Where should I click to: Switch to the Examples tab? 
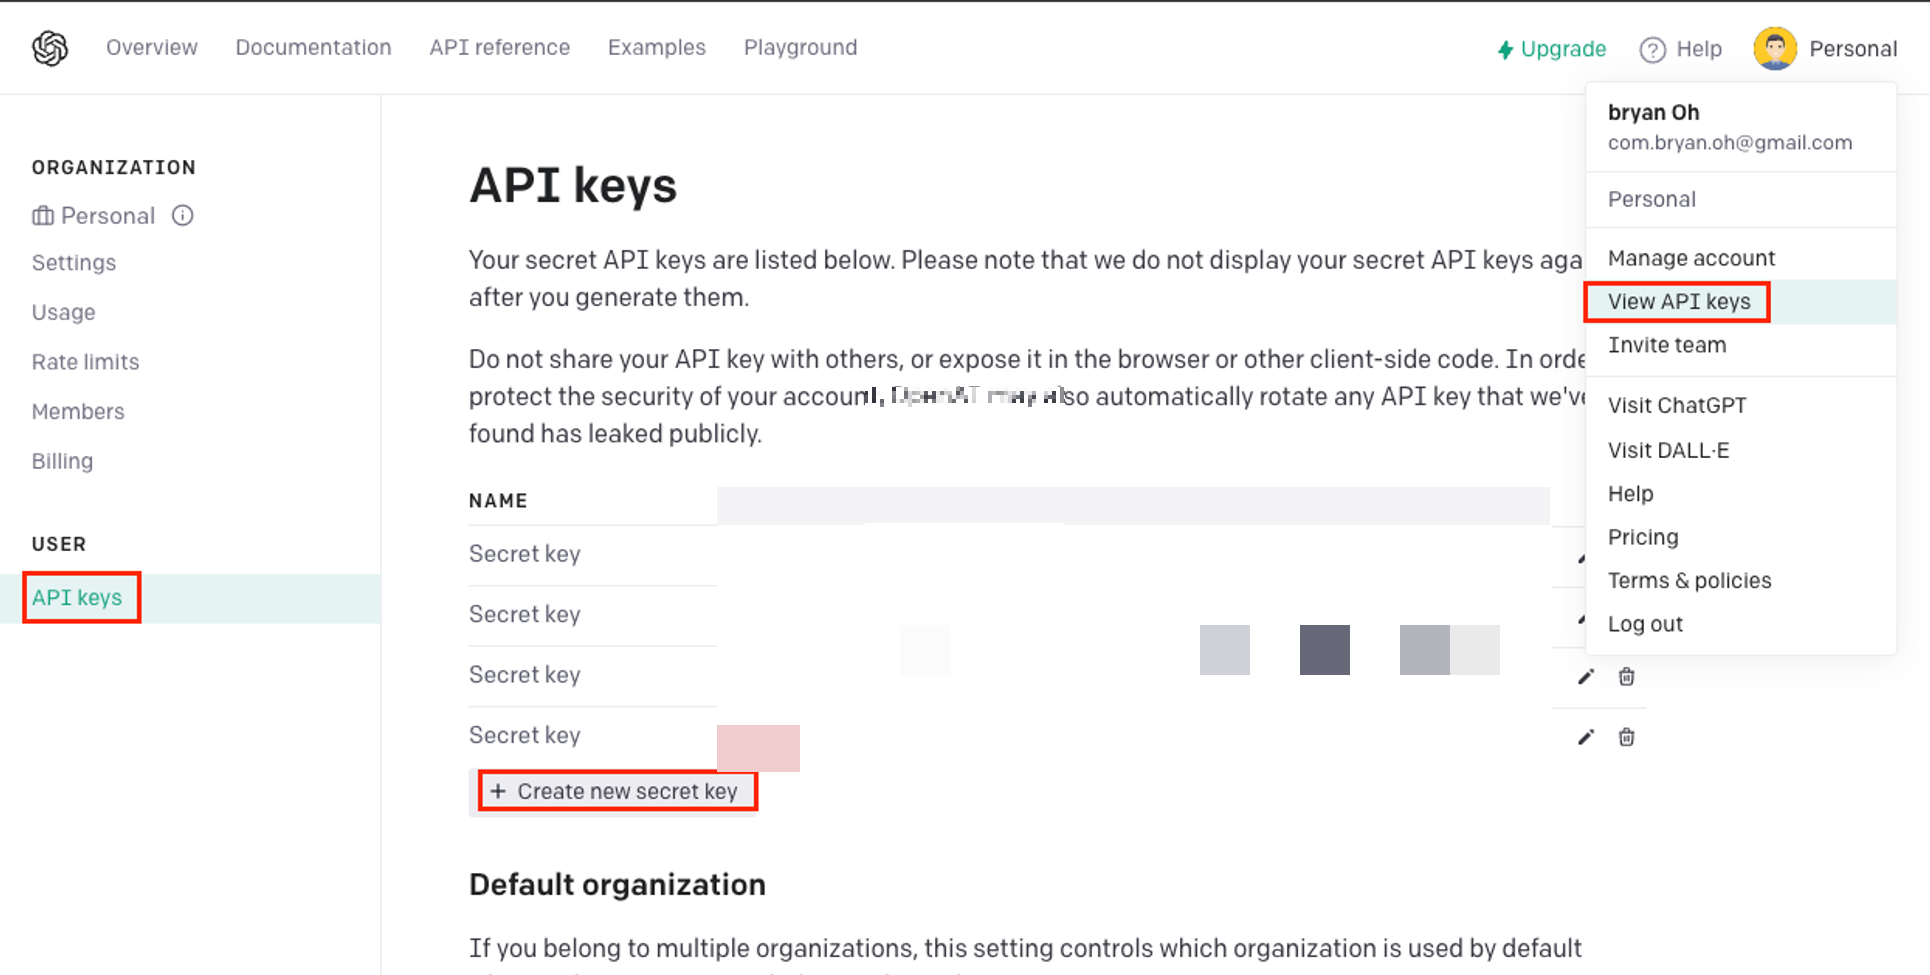pyautogui.click(x=657, y=47)
